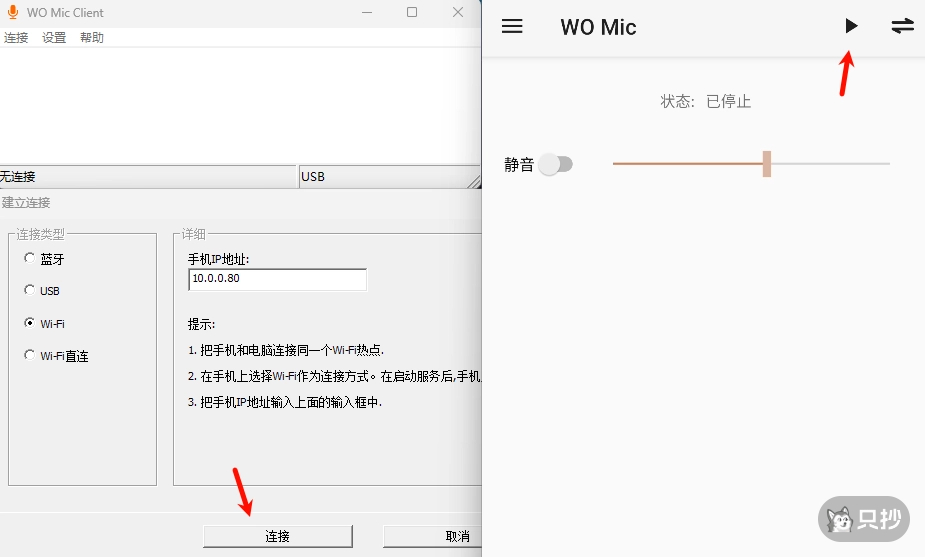925x557 pixels.
Task: Click hint 1 about same Wi-Fi hotspot
Action: 286,350
